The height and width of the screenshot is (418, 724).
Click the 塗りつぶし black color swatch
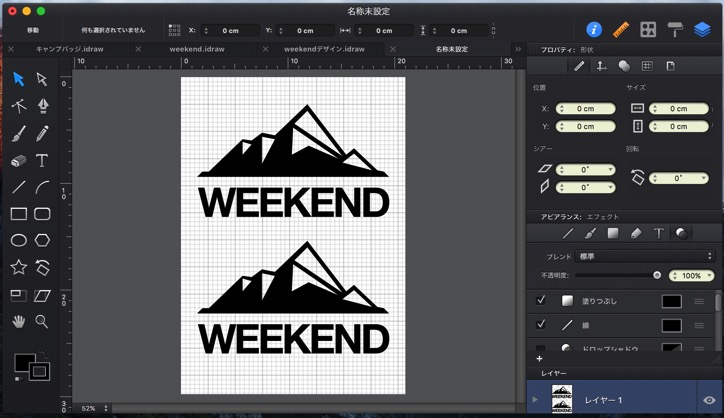pyautogui.click(x=671, y=300)
